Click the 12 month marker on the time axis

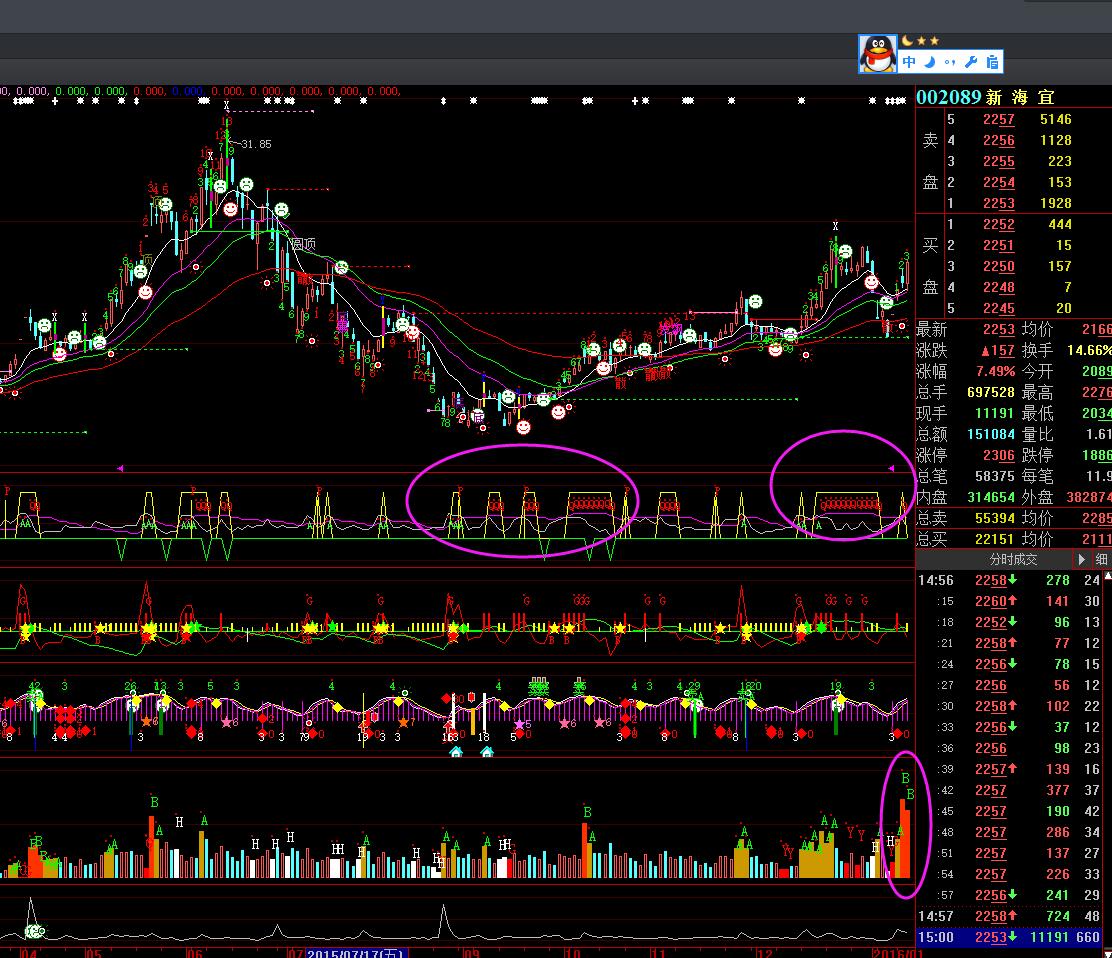click(x=764, y=953)
